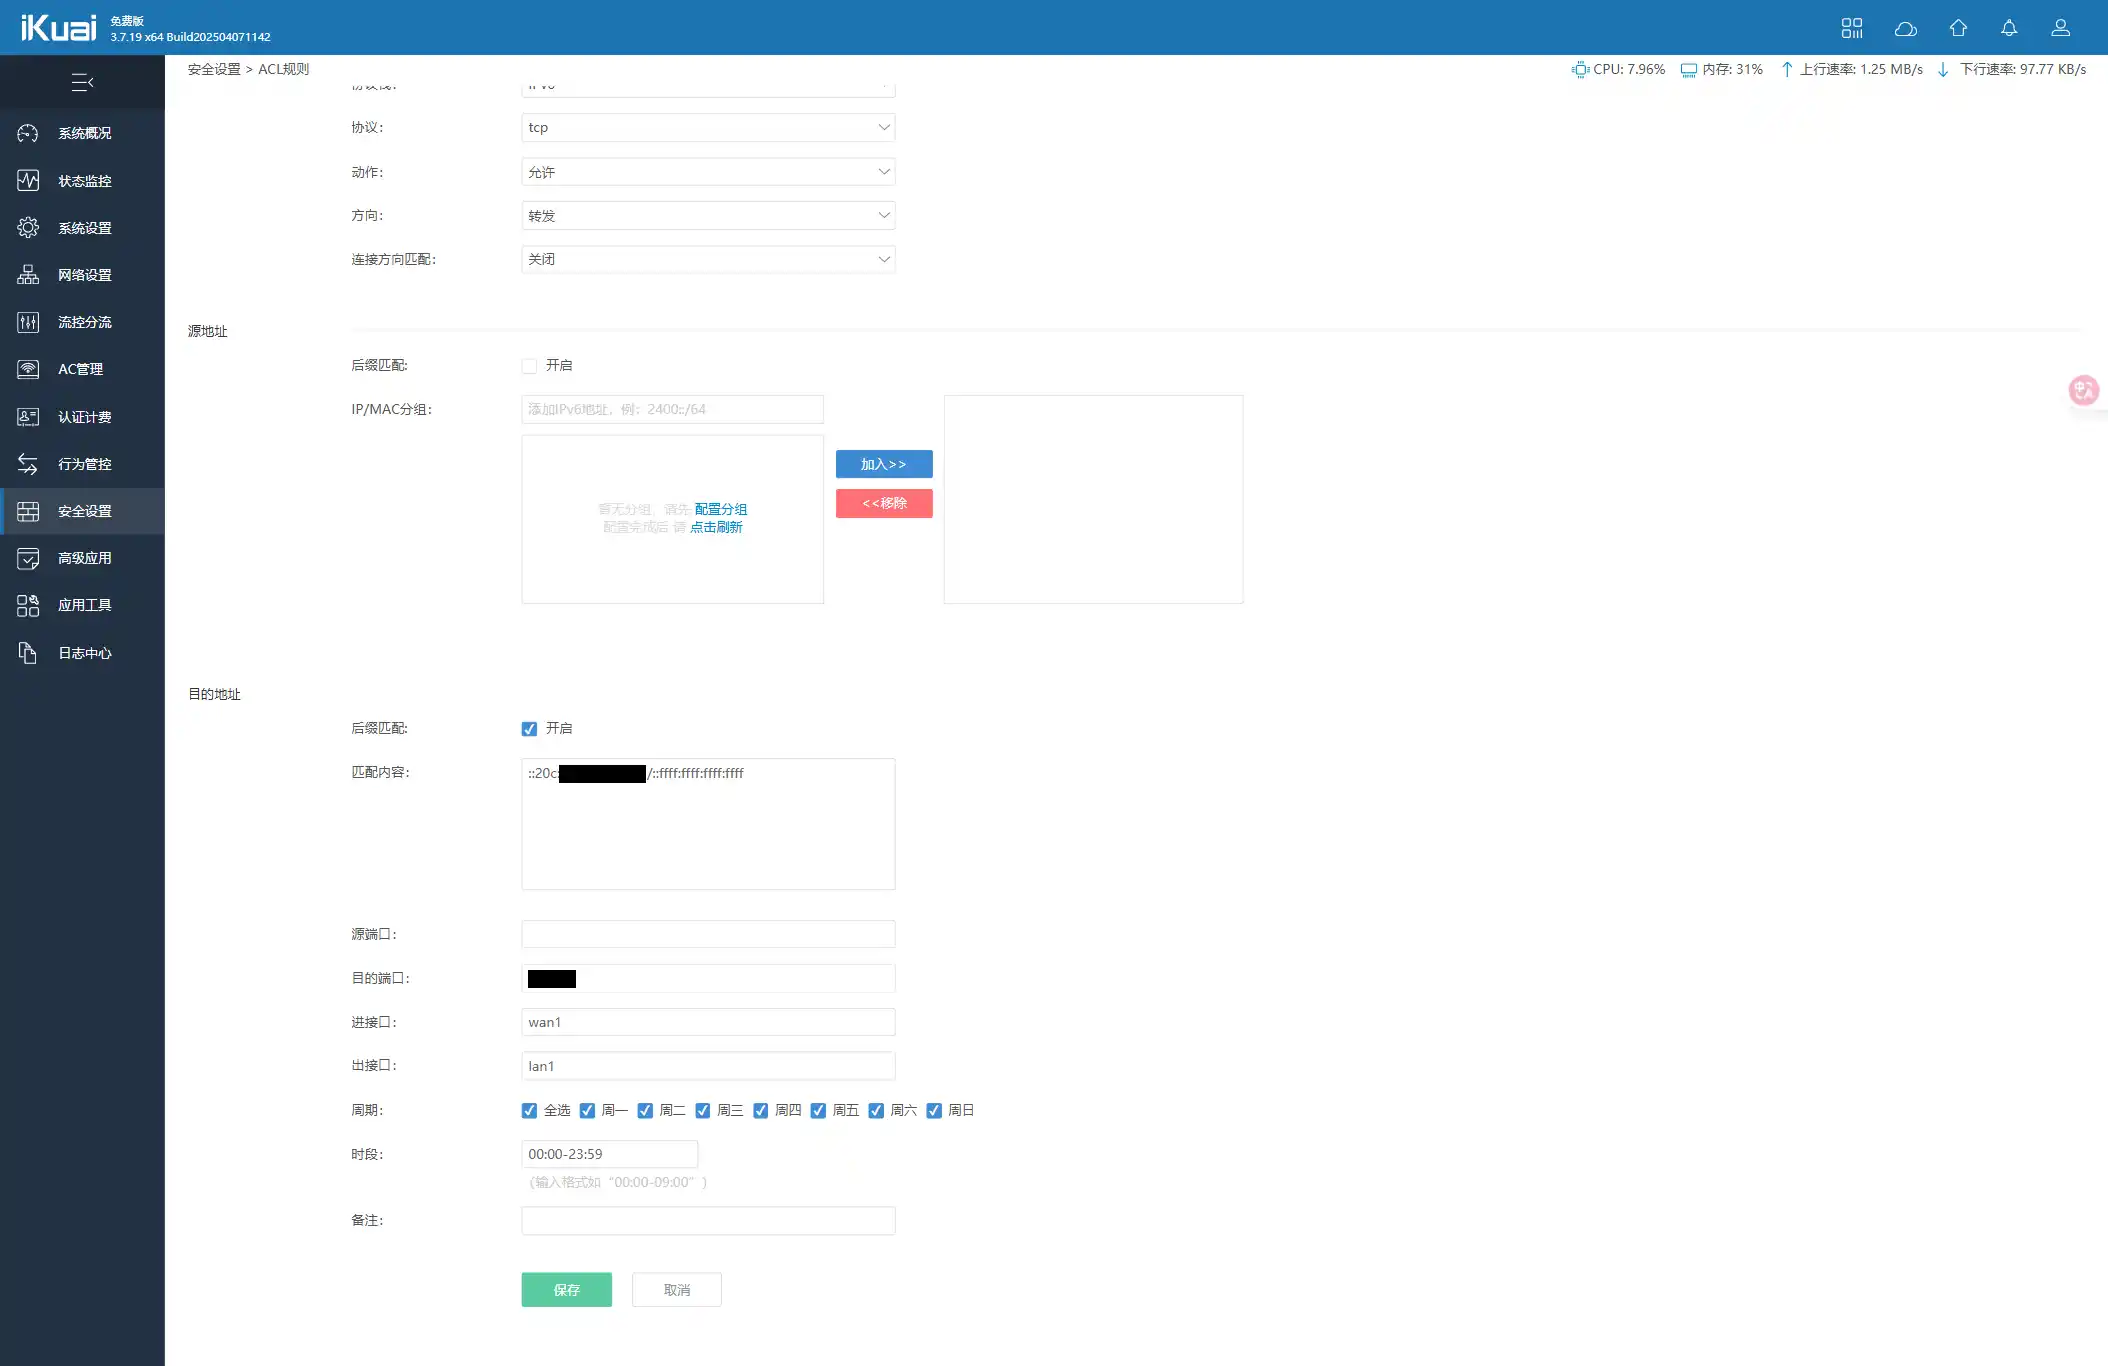Uncheck destination 后缀匹配 开启 checkbox

click(529, 729)
